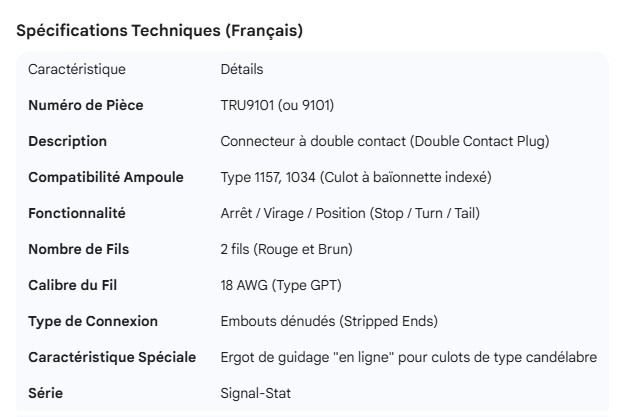Click the 'Type de Connexion' row label
The width and height of the screenshot is (620, 417).
(93, 321)
